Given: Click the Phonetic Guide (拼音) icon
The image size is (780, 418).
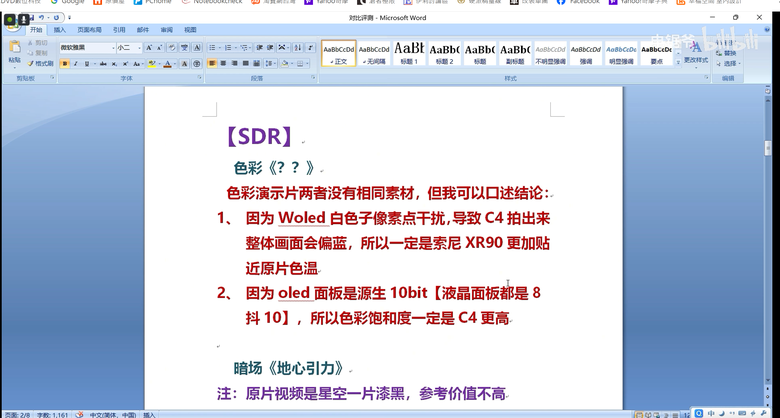Looking at the screenshot, I should tap(185, 48).
